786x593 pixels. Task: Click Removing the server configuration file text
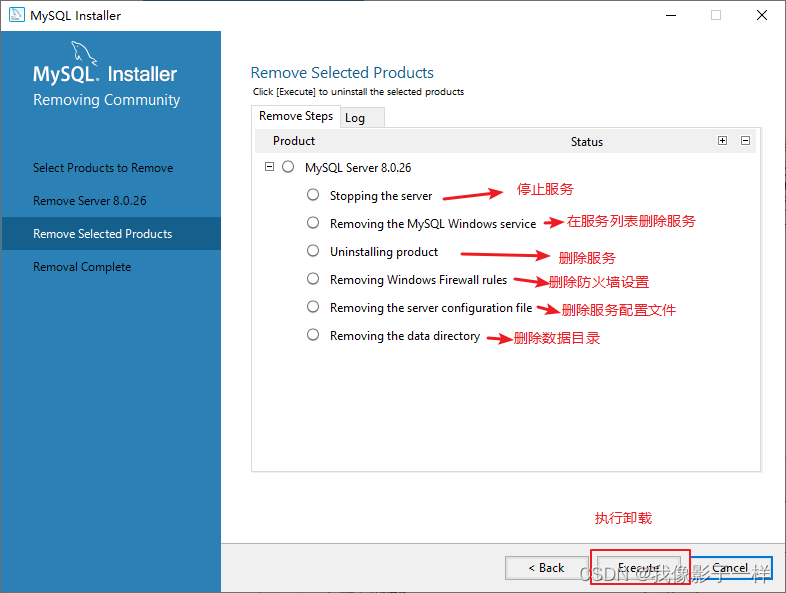pyautogui.click(x=431, y=308)
